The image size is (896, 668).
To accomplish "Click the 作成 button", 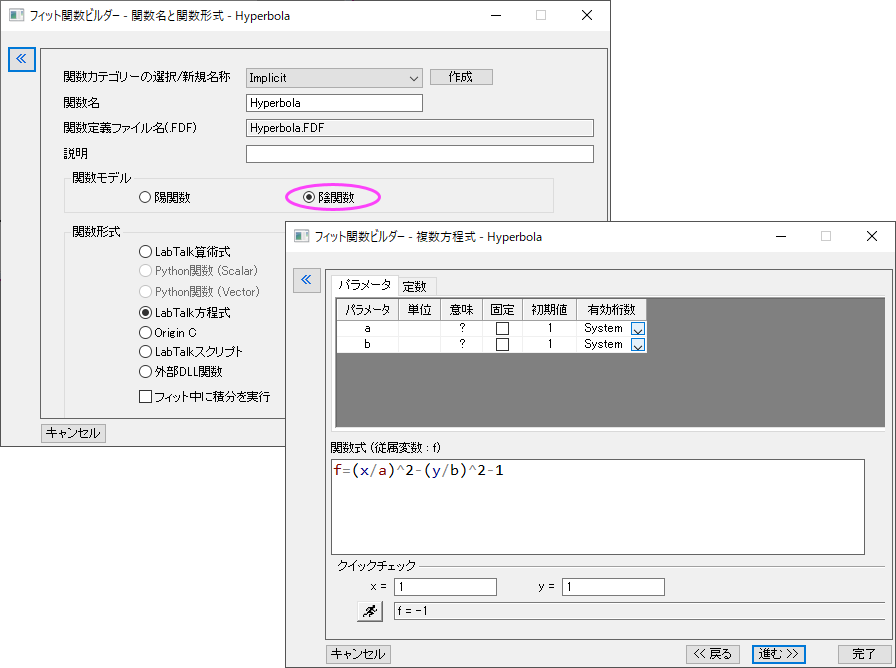I will [x=461, y=77].
